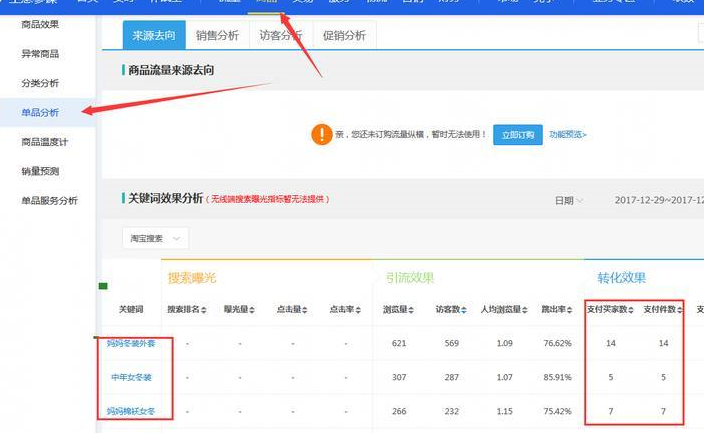This screenshot has width=704, height=433.
Task: Sort table by 点击率 arrows
Action: 358,310
